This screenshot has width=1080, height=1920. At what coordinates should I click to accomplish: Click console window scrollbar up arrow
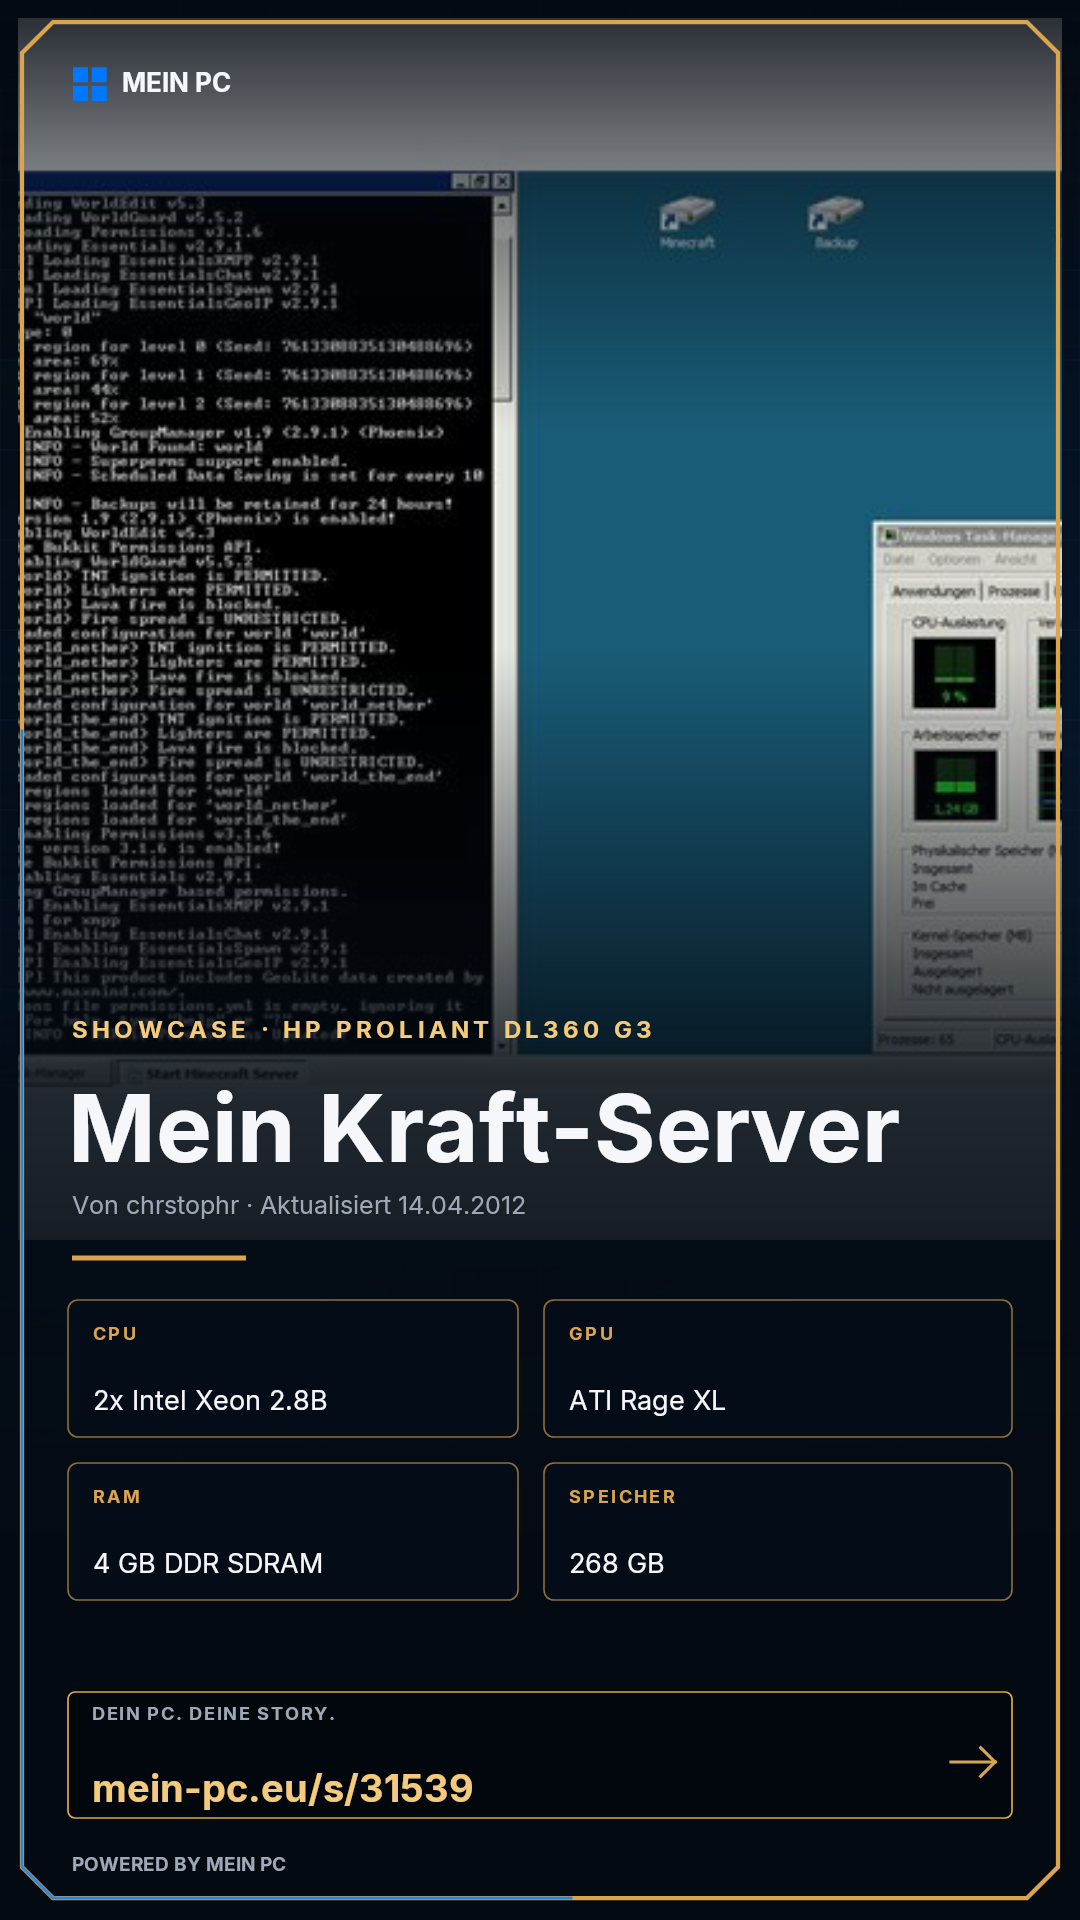pos(502,205)
